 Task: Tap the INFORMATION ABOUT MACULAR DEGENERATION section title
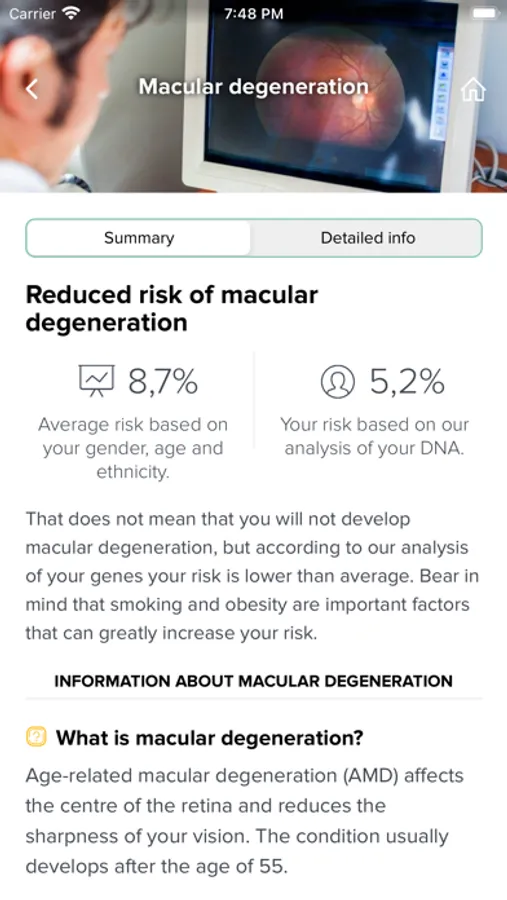tap(253, 681)
